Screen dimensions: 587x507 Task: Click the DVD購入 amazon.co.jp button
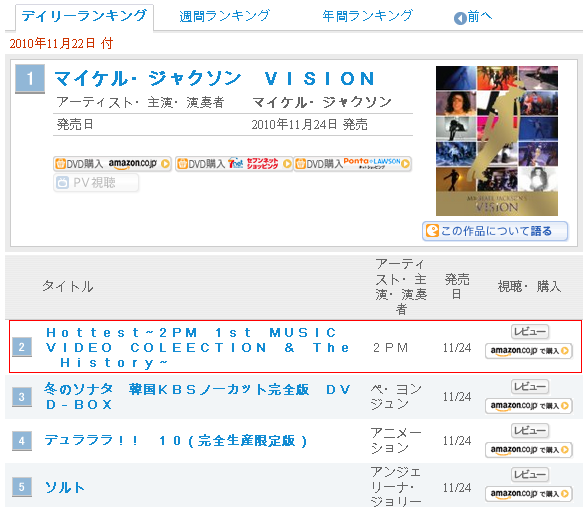coord(112,164)
